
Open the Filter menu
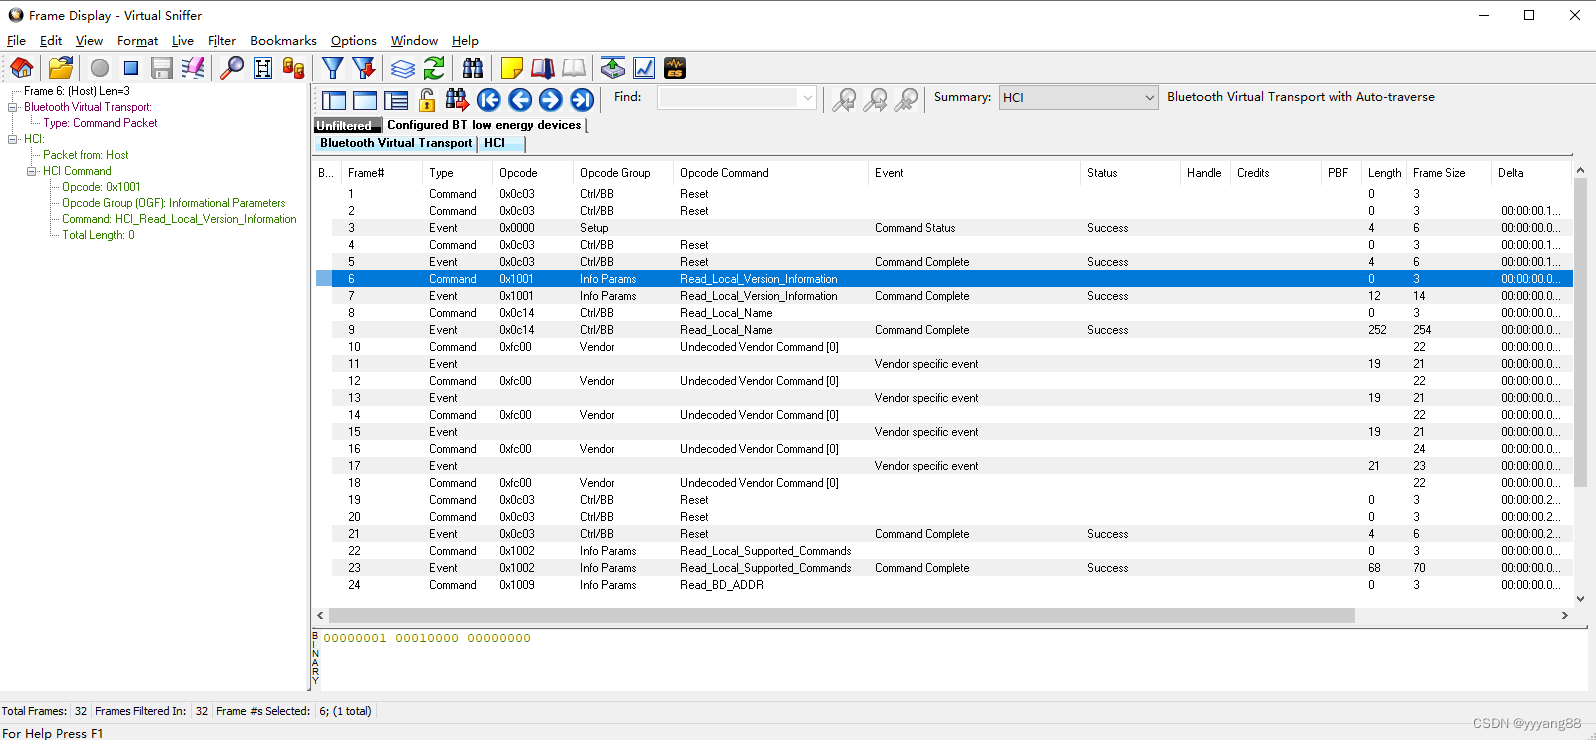click(x=222, y=41)
